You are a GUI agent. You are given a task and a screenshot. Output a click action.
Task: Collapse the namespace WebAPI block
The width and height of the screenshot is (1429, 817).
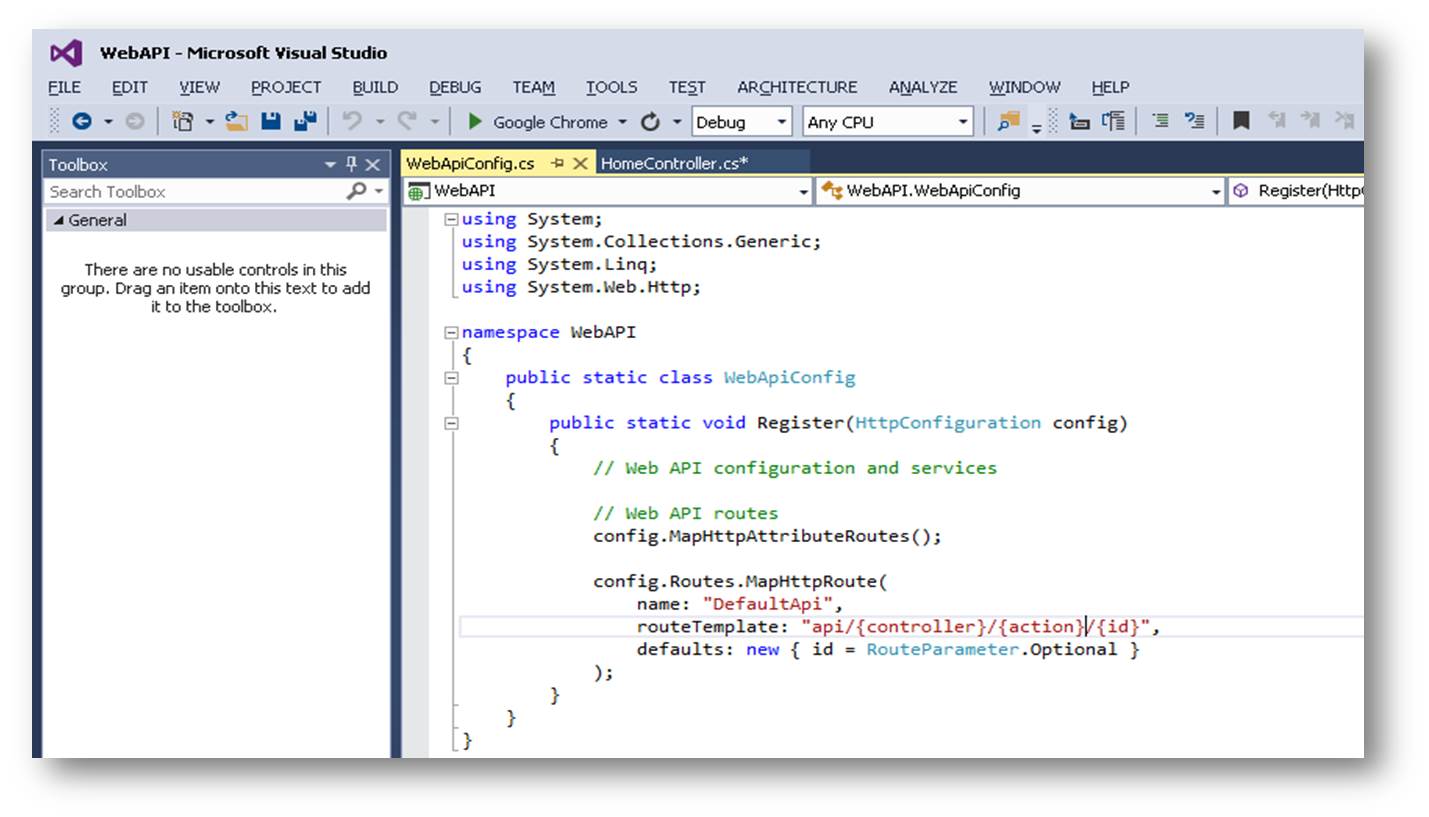pos(451,333)
